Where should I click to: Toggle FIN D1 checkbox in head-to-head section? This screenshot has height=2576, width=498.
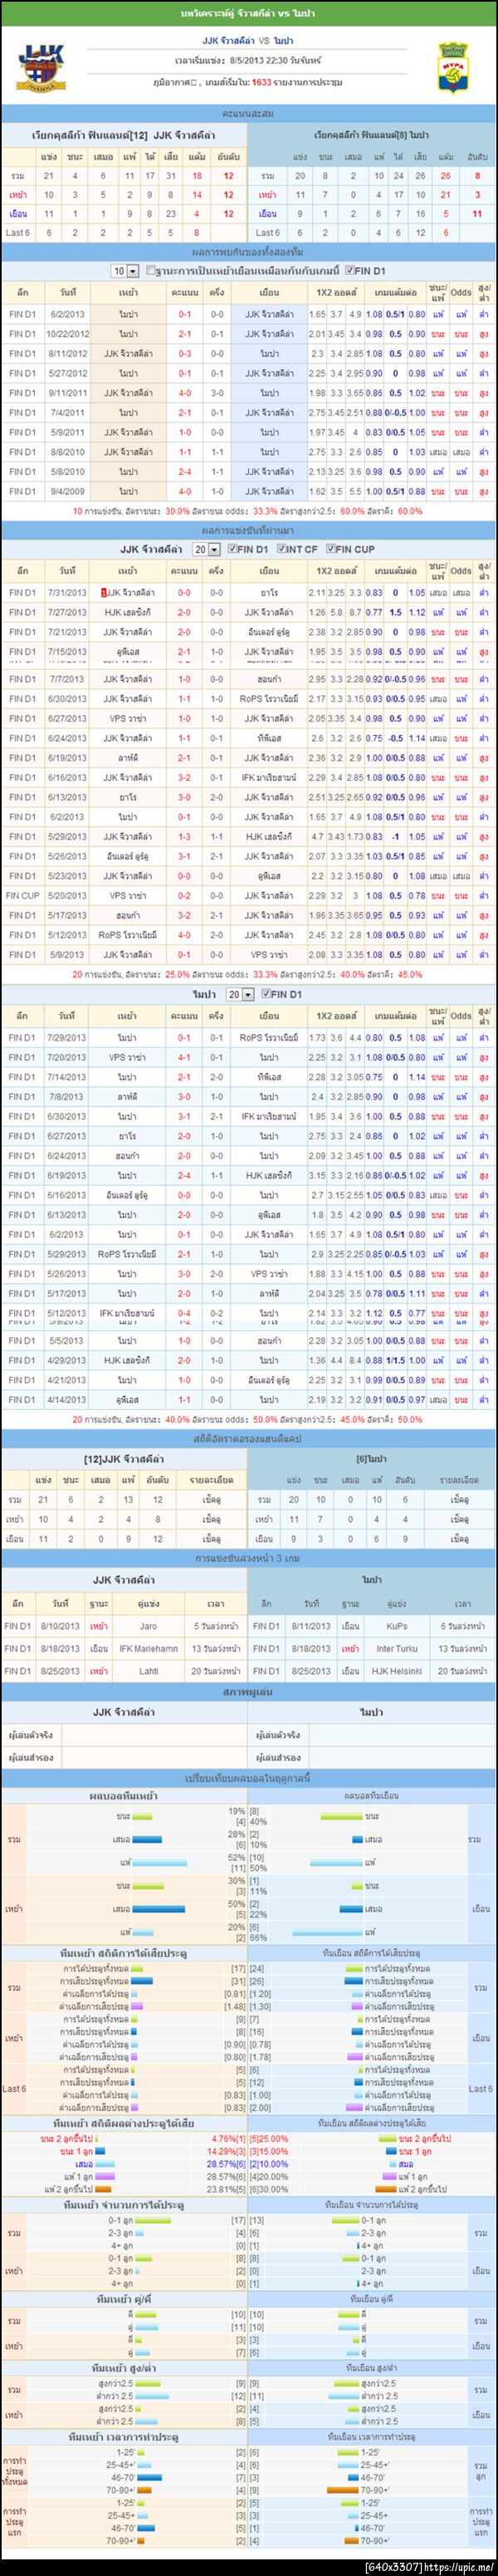click(x=349, y=270)
